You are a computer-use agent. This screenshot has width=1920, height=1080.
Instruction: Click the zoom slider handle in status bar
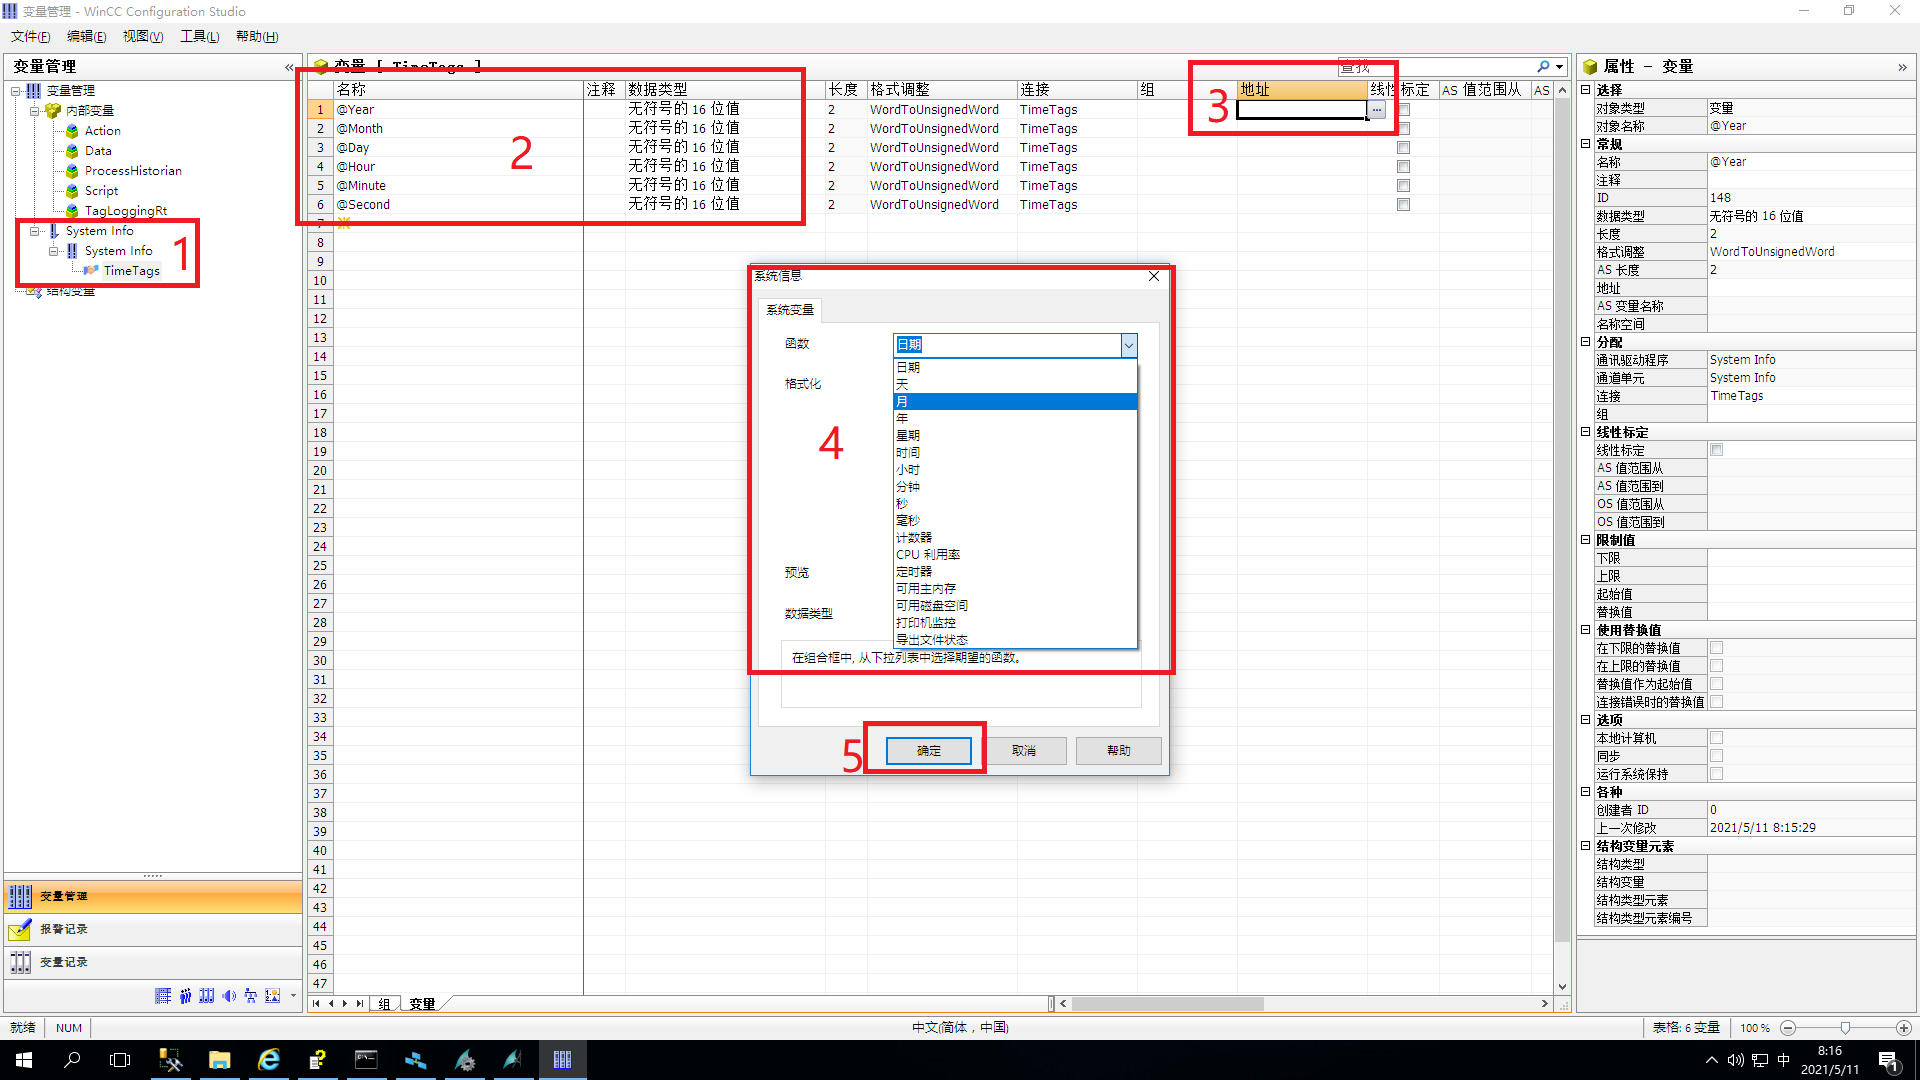pyautogui.click(x=1845, y=1028)
